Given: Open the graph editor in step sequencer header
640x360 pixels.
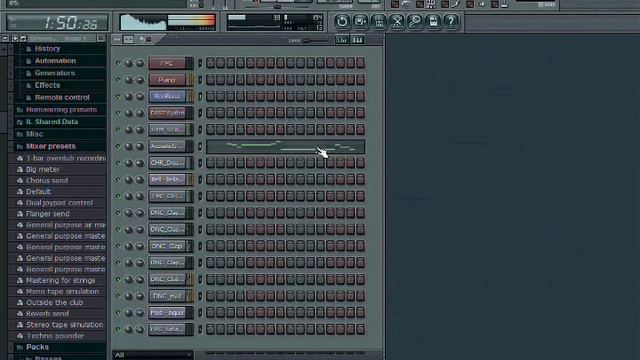Looking at the screenshot, I should point(342,40).
